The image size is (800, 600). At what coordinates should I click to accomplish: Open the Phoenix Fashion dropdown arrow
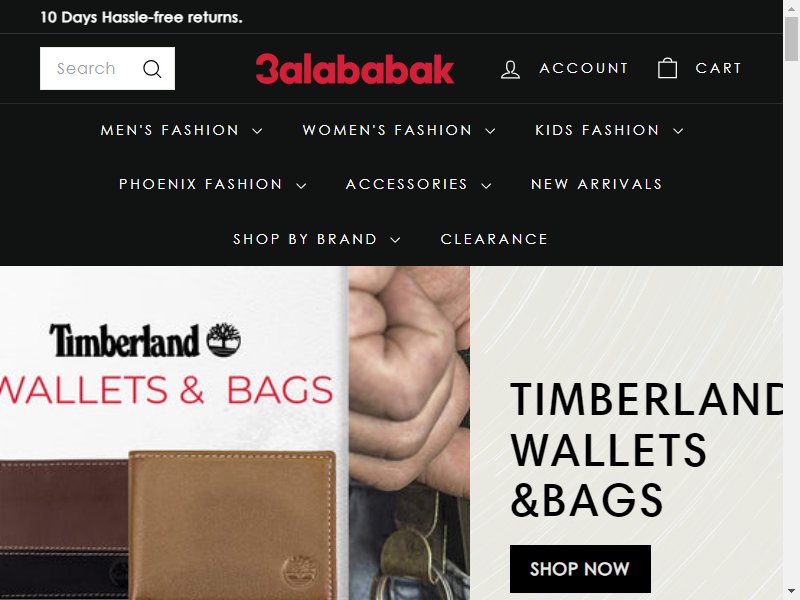302,186
